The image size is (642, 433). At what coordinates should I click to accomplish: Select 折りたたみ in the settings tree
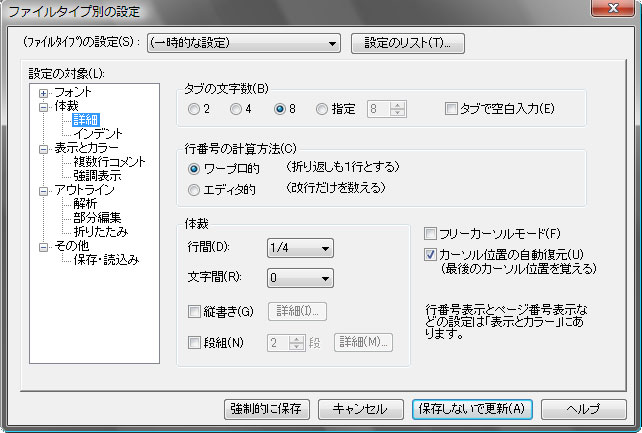[x=101, y=231]
